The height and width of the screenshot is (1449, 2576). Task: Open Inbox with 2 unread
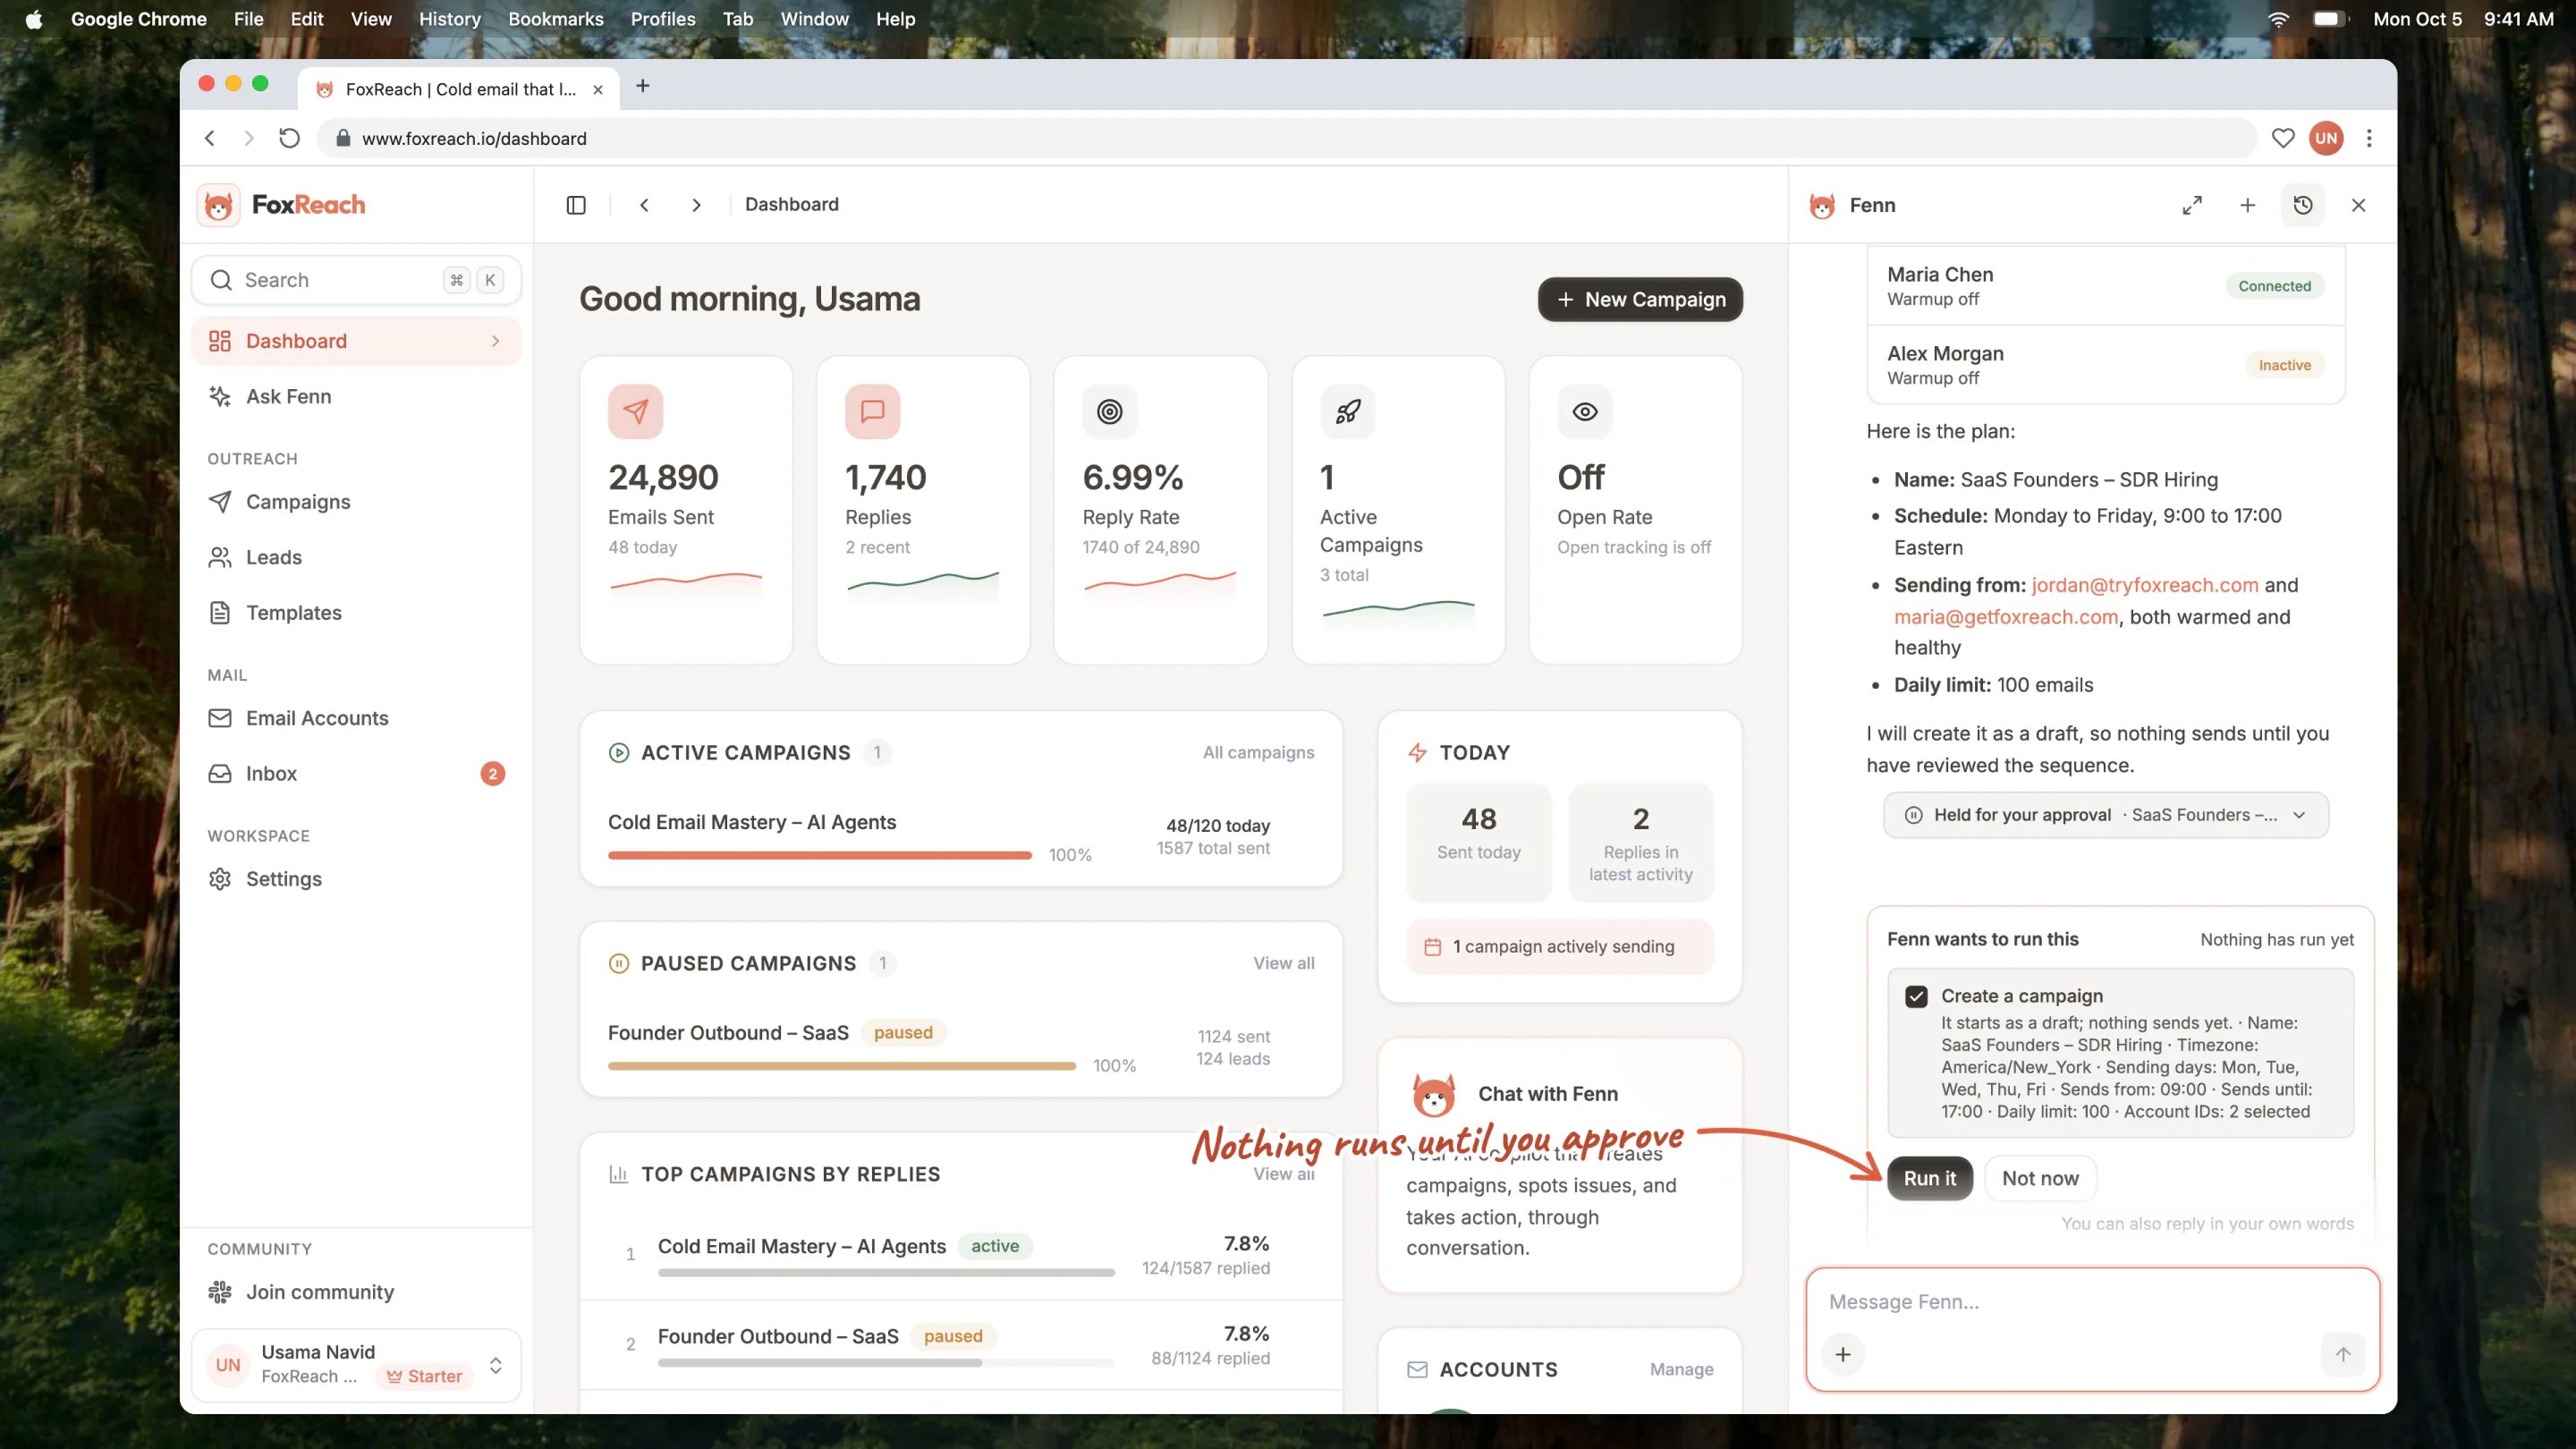tap(356, 774)
